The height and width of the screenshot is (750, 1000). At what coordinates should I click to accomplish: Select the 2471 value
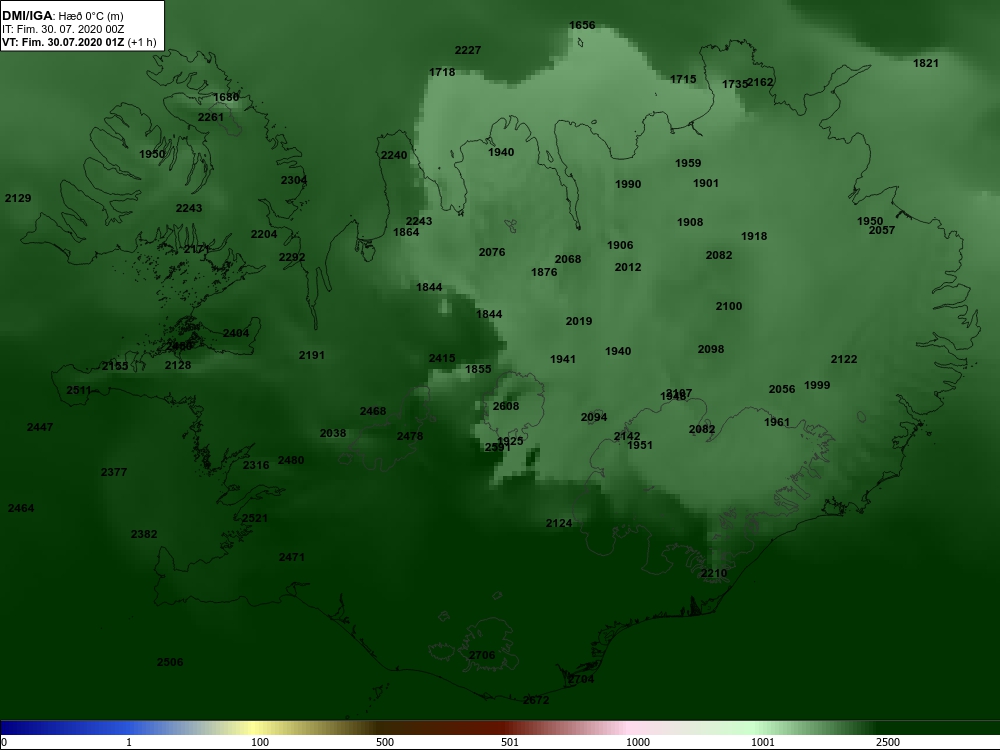pos(291,557)
